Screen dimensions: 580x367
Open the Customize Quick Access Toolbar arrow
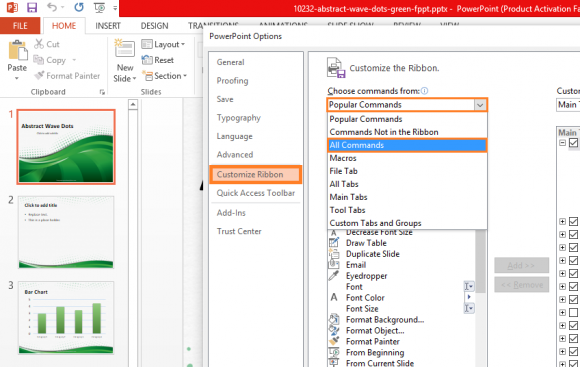(115, 8)
